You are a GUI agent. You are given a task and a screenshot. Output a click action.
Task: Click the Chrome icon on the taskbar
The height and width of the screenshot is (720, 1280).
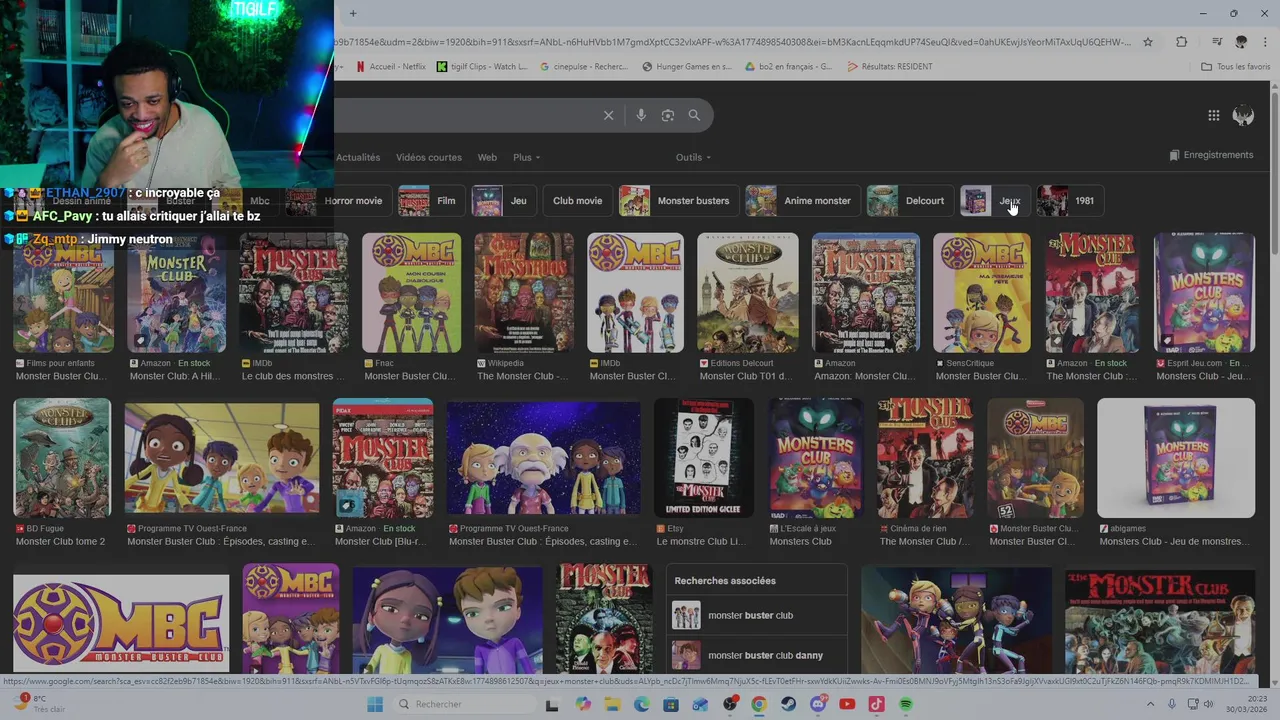pyautogui.click(x=759, y=704)
